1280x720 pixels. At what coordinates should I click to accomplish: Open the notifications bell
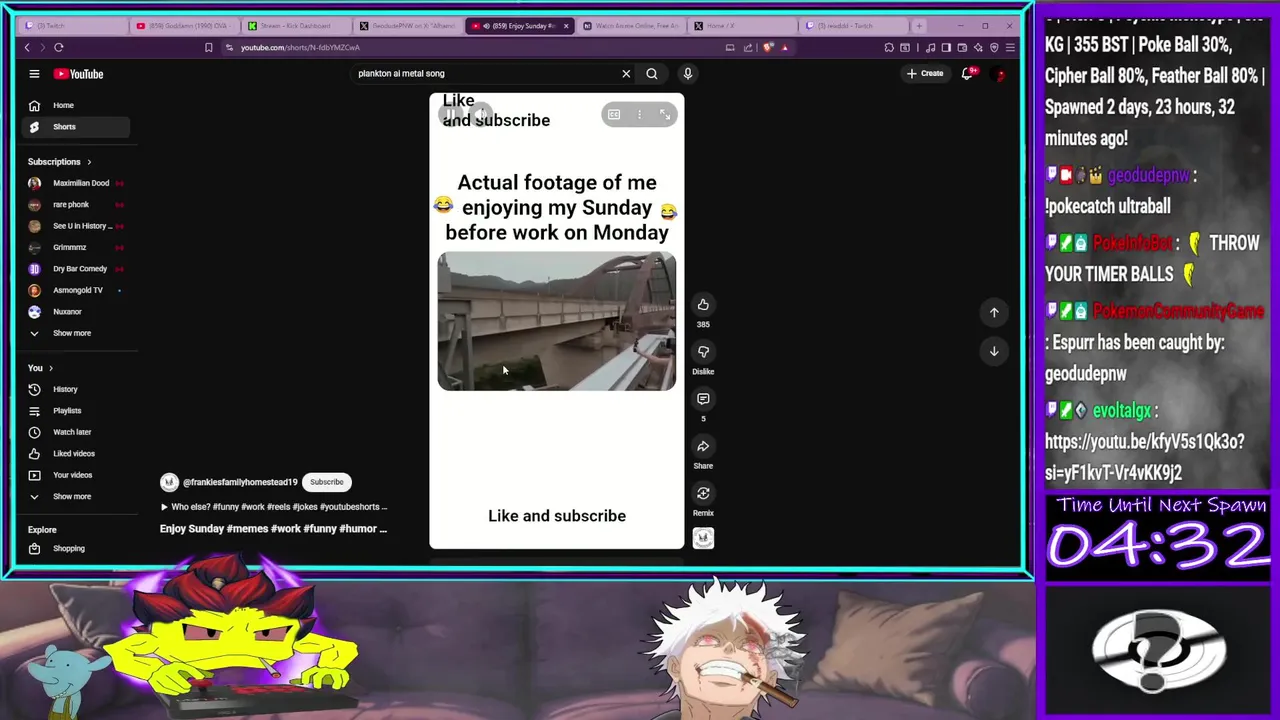(967, 73)
